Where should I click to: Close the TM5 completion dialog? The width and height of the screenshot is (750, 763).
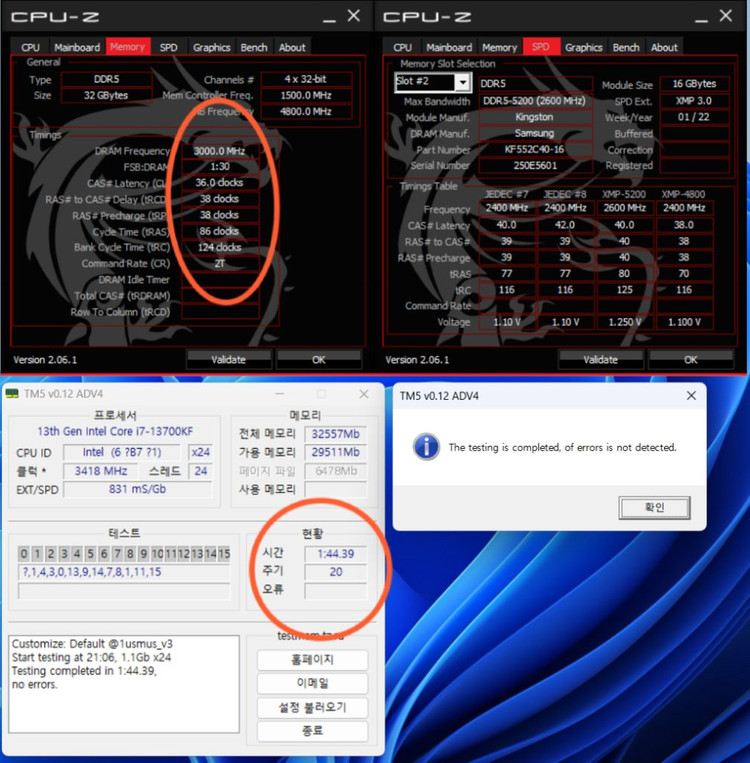coord(691,396)
